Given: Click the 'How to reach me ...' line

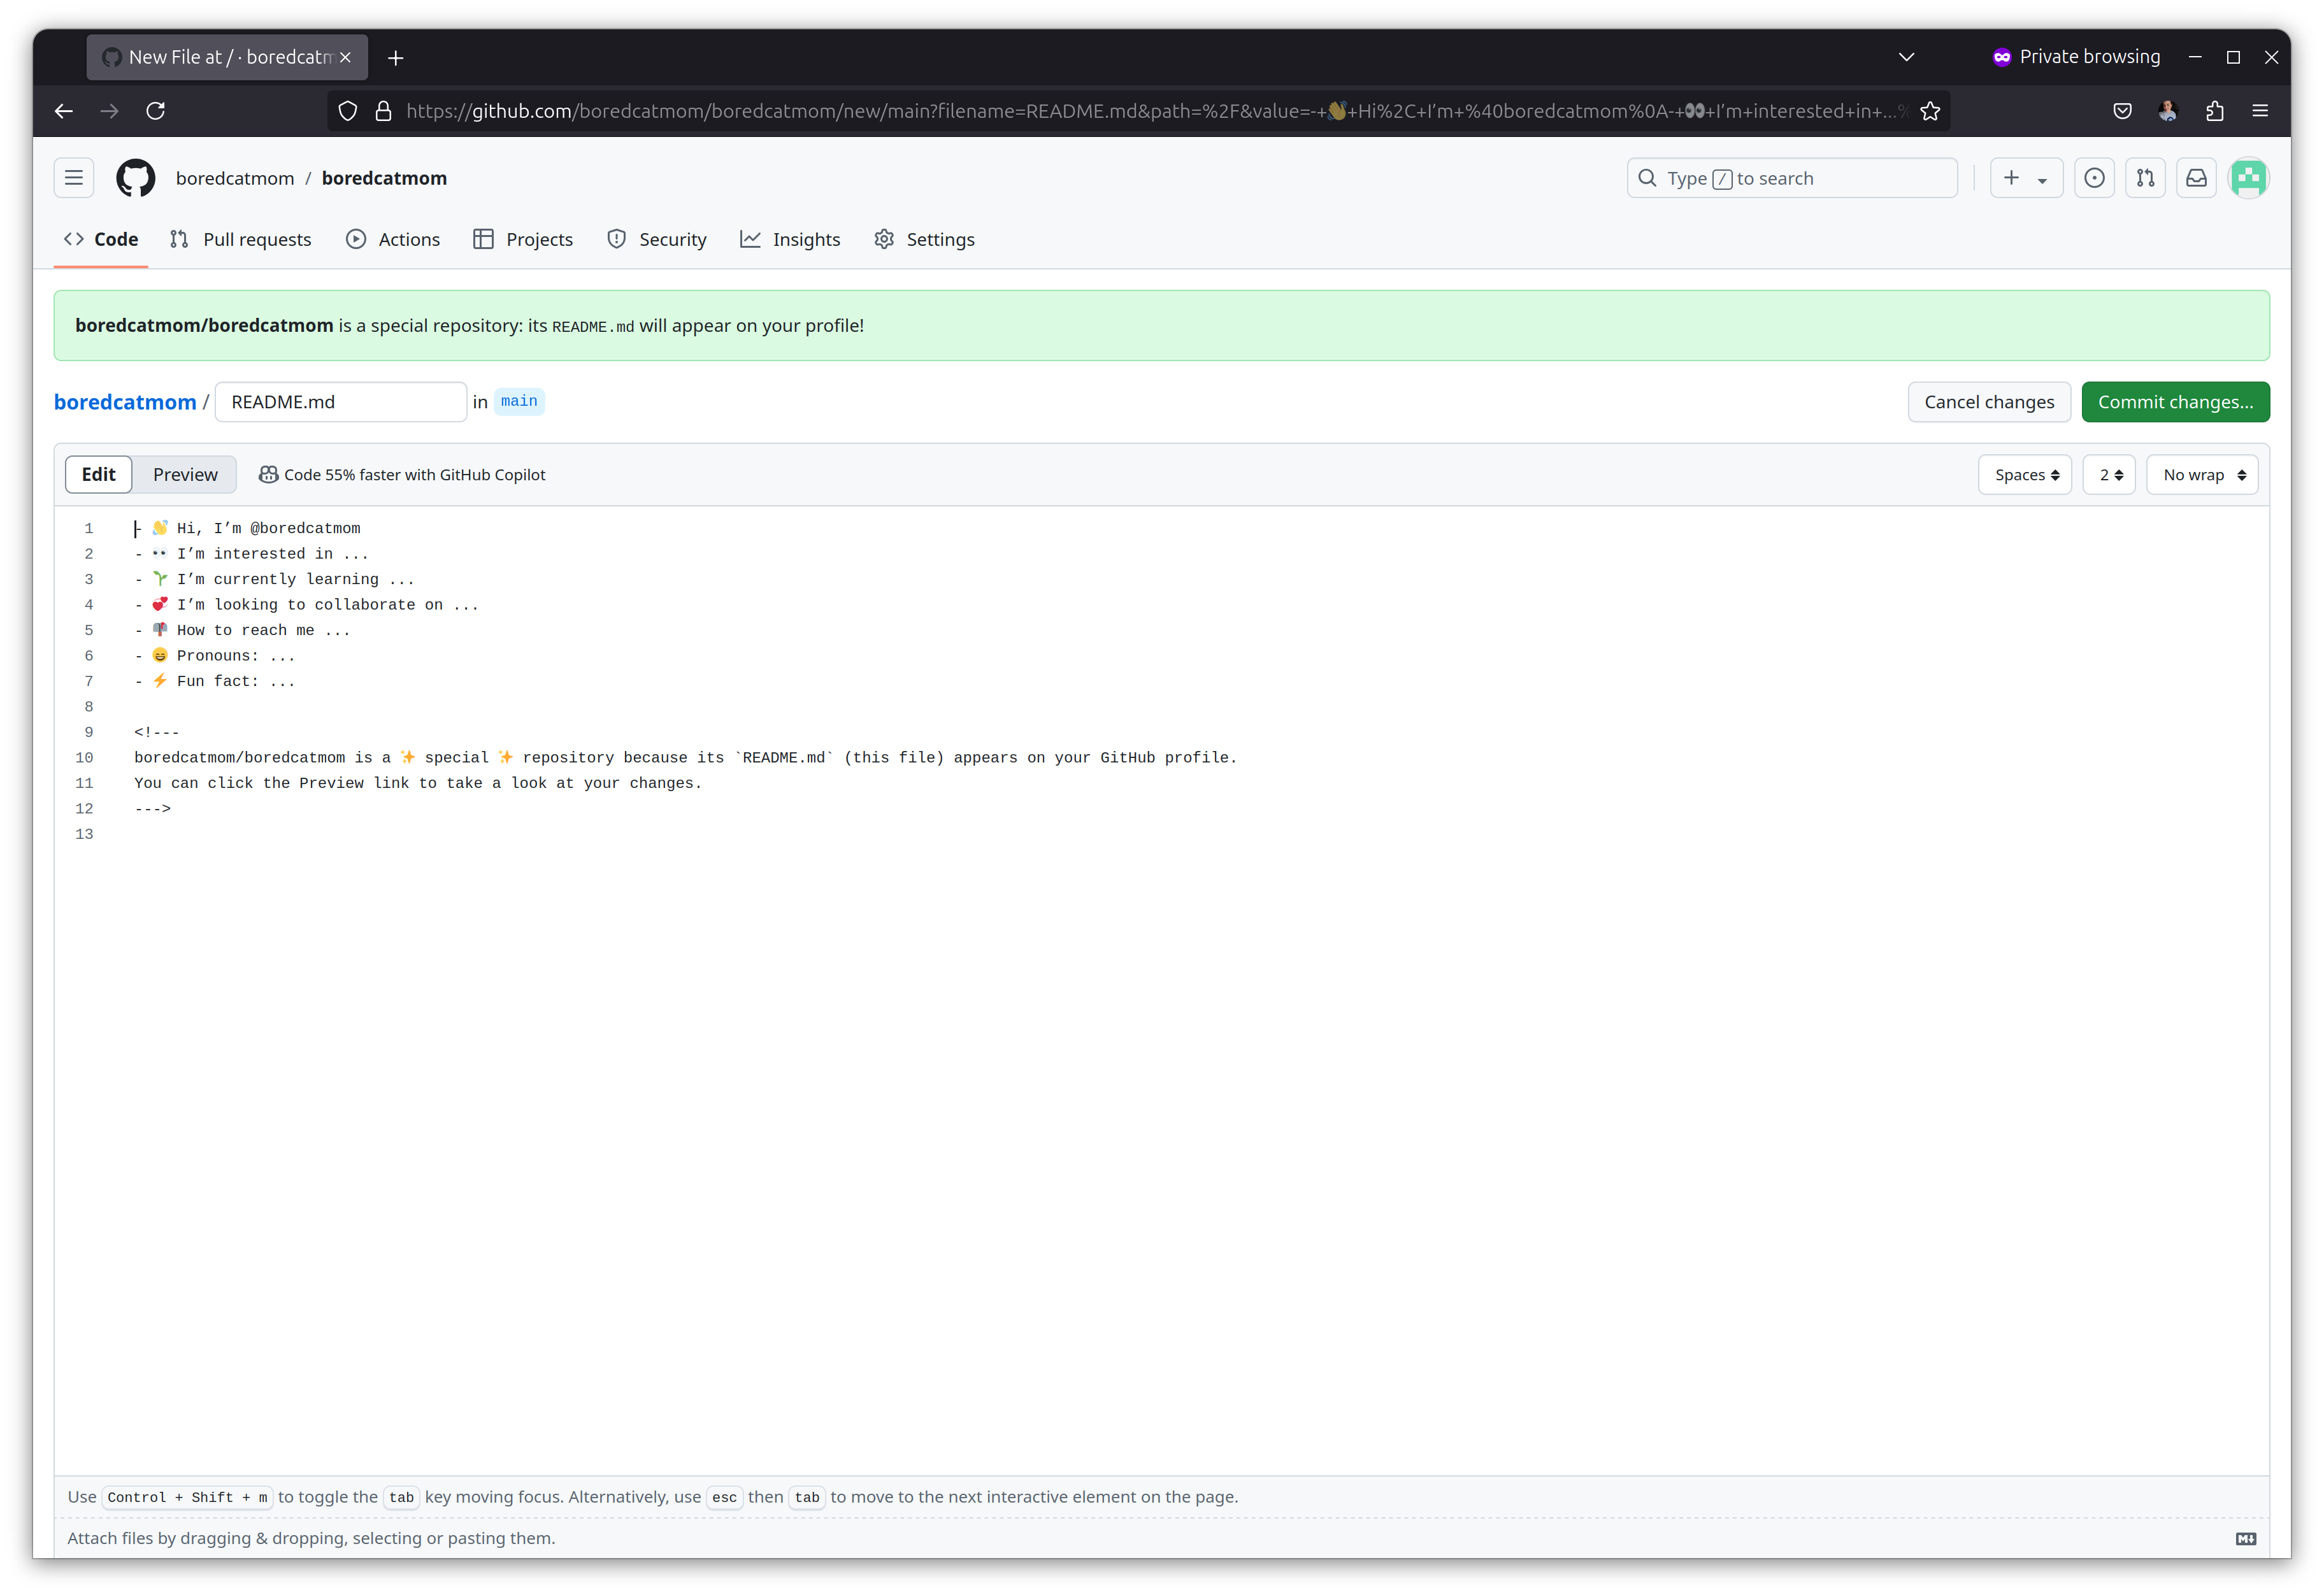Looking at the screenshot, I should point(243,630).
